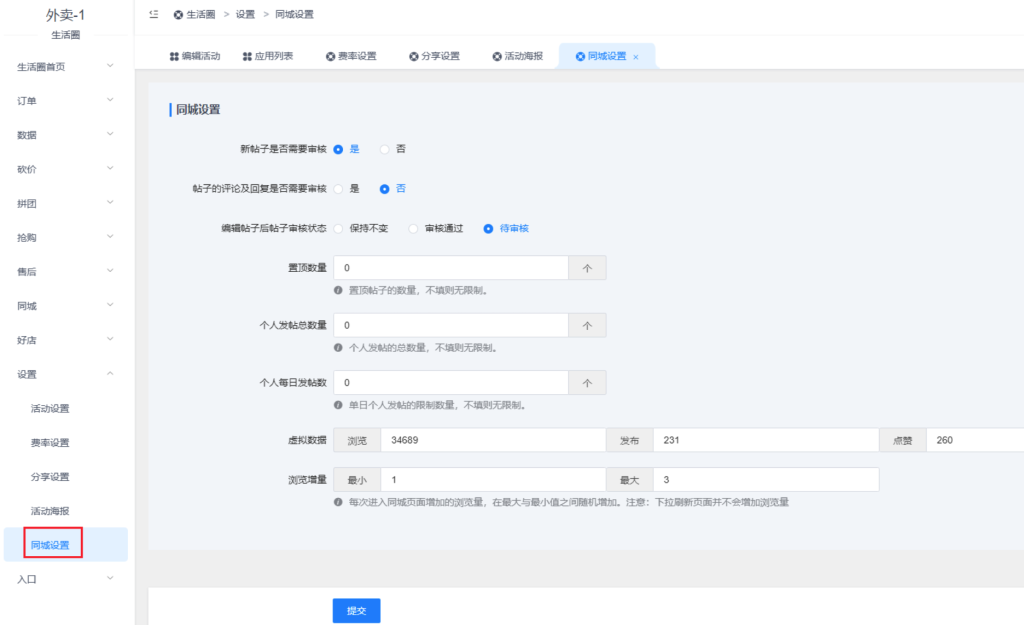Click the 费率设置 tab icon

coord(330,56)
